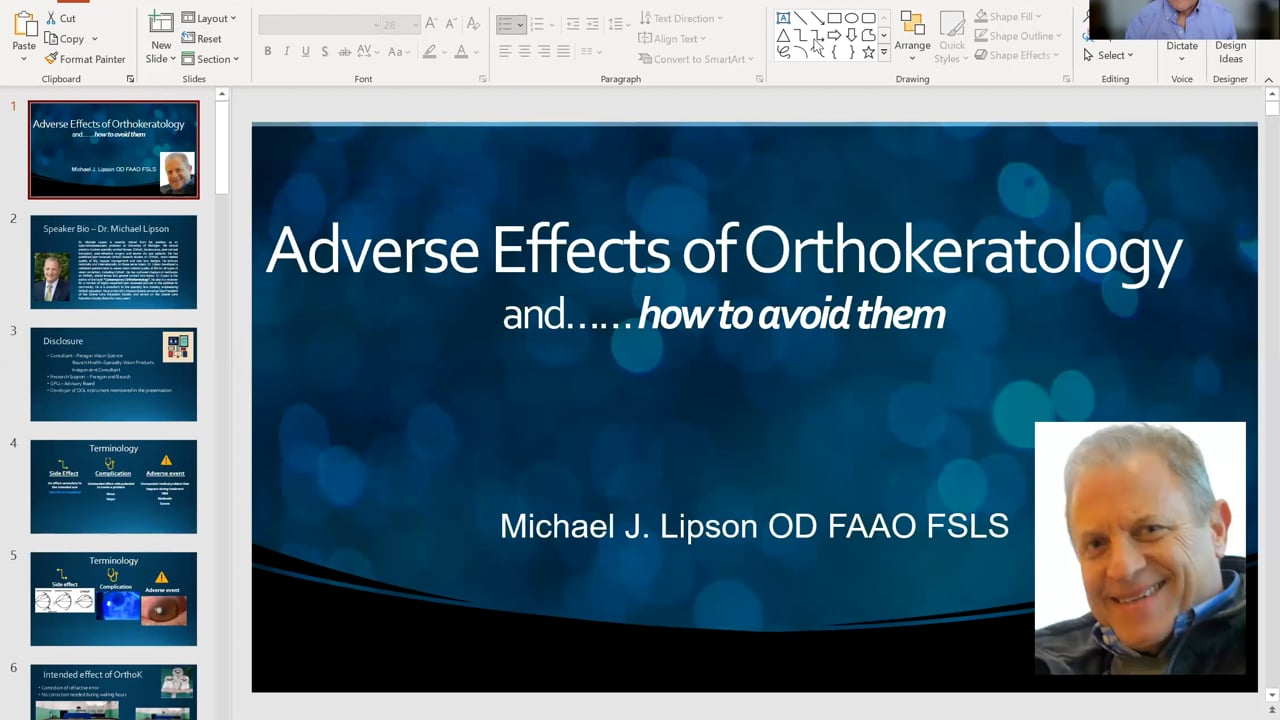Click the 'Adverse Effects of Orthokeratology' title
The image size is (1280, 720).
724,250
